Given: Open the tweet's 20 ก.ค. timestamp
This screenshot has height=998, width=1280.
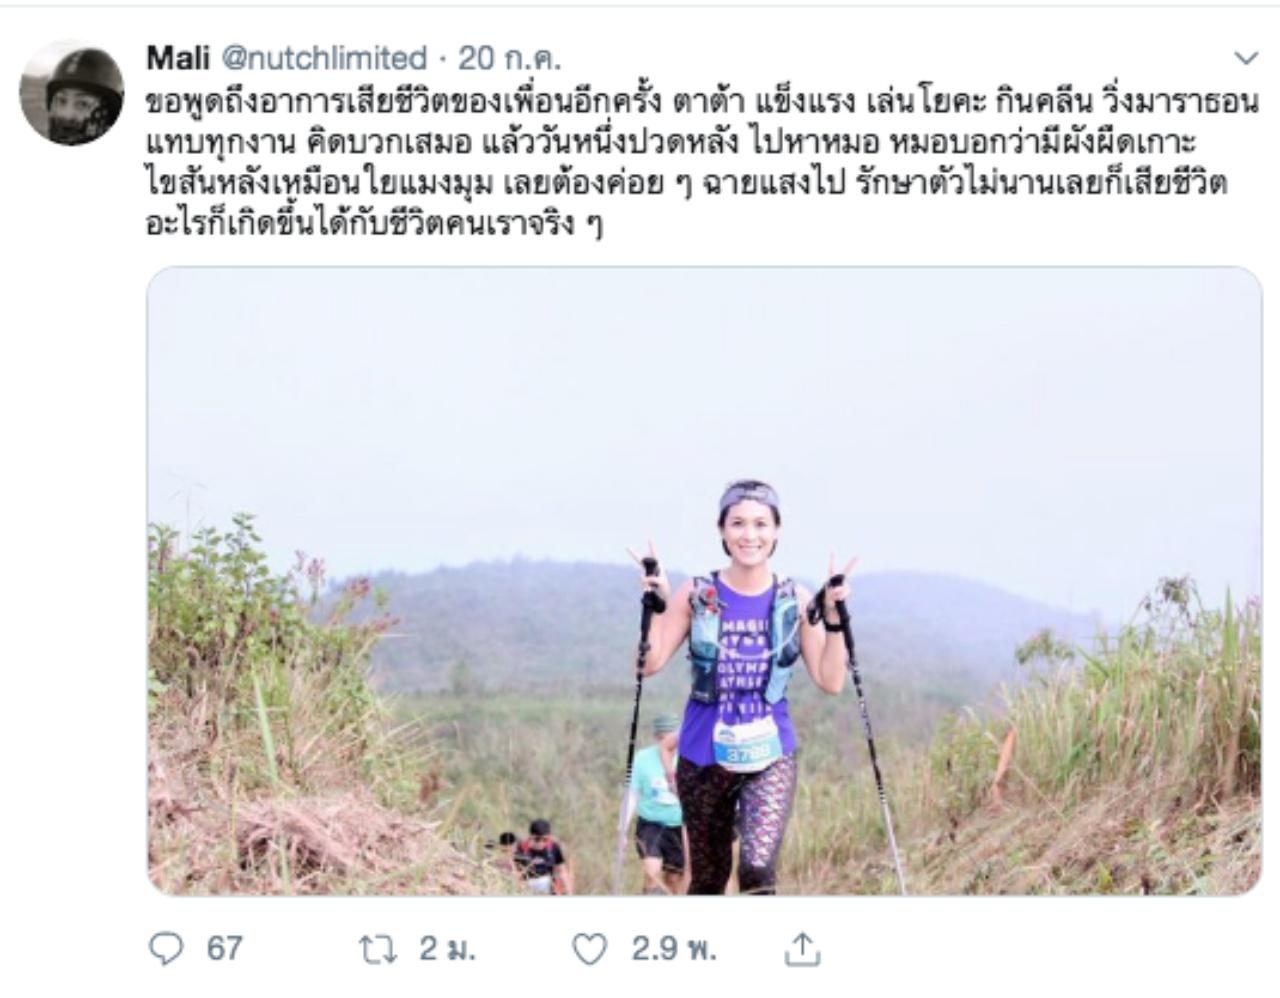Looking at the screenshot, I should [x=510, y=58].
